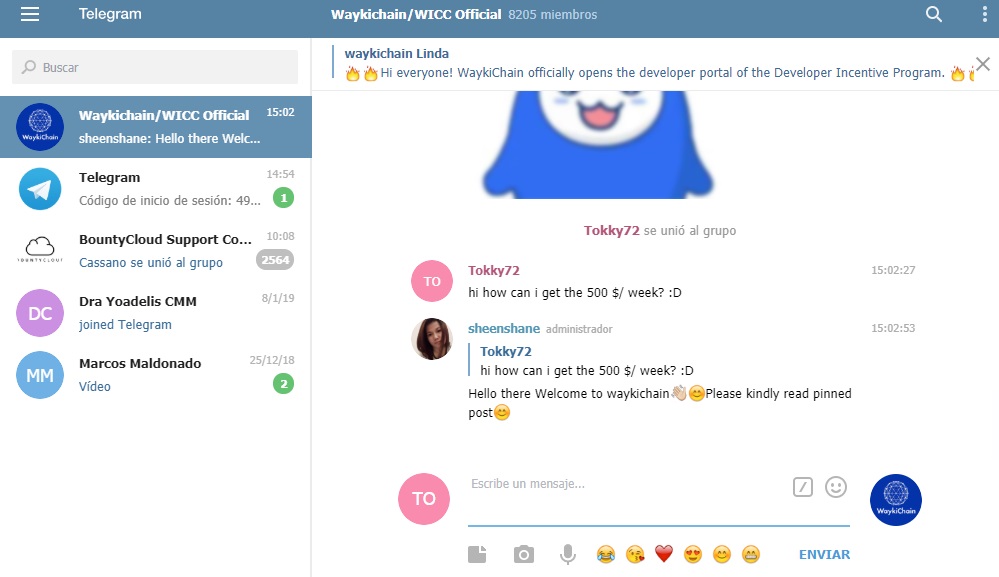Insert the red heart emoji

[664, 554]
